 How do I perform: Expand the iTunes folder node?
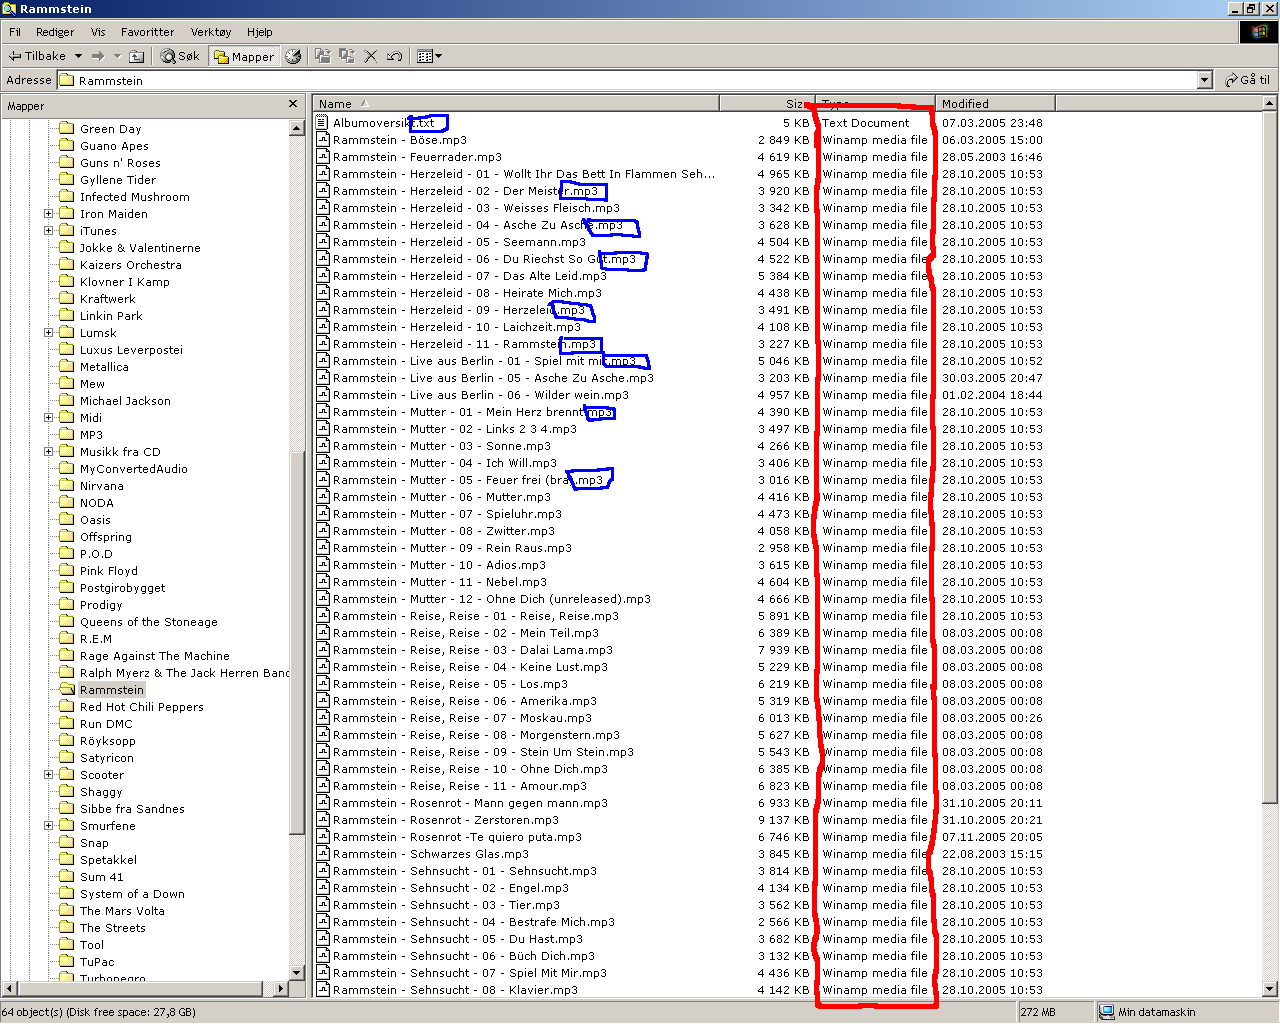pyautogui.click(x=48, y=230)
